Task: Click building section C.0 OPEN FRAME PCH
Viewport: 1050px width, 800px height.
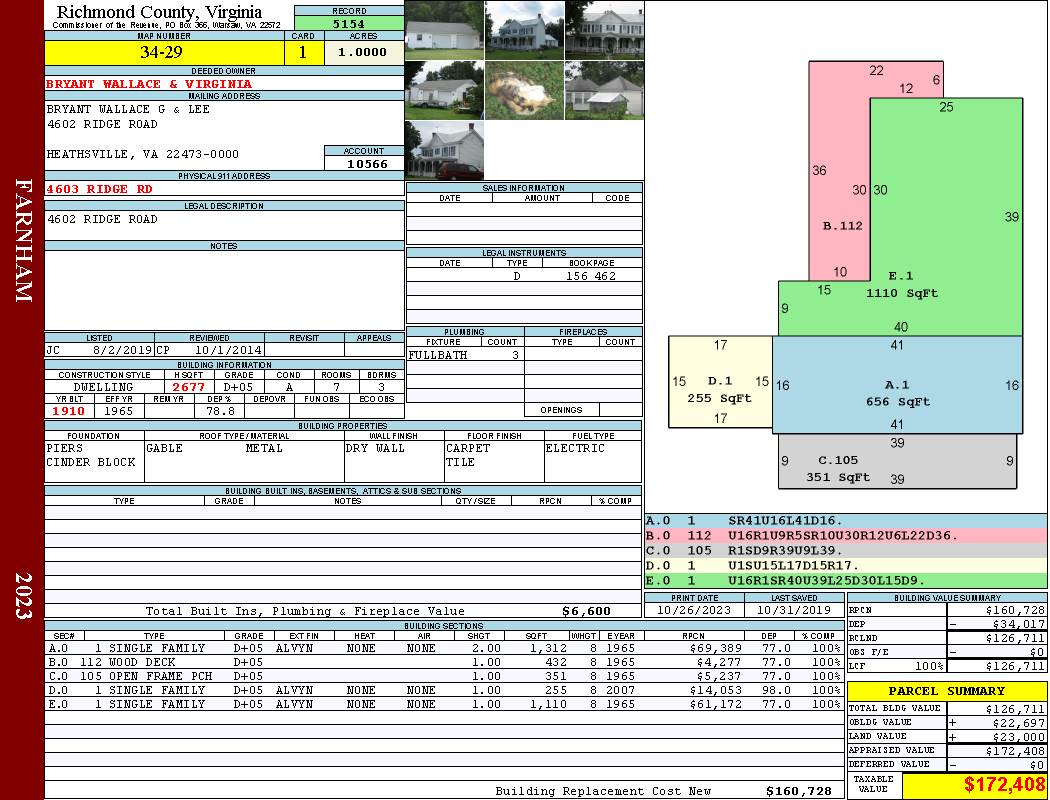Action: (x=445, y=676)
